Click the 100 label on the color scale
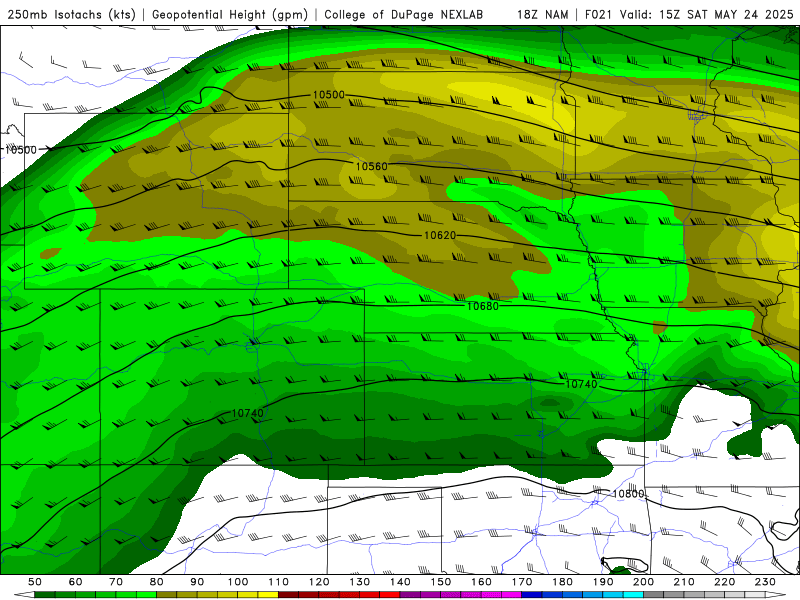800x600 pixels. point(238,582)
